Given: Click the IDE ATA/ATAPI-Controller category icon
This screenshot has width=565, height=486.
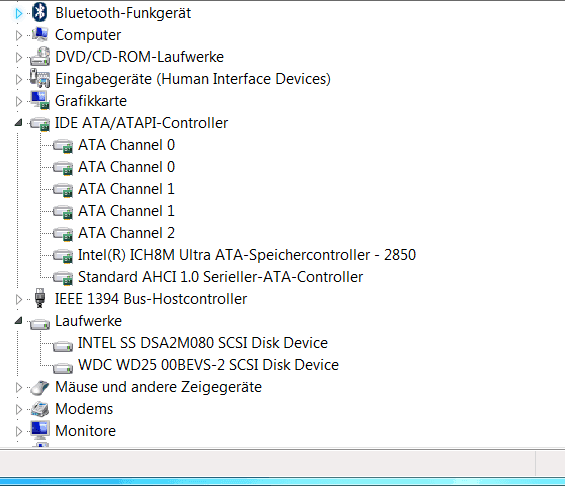Looking at the screenshot, I should tap(40, 124).
